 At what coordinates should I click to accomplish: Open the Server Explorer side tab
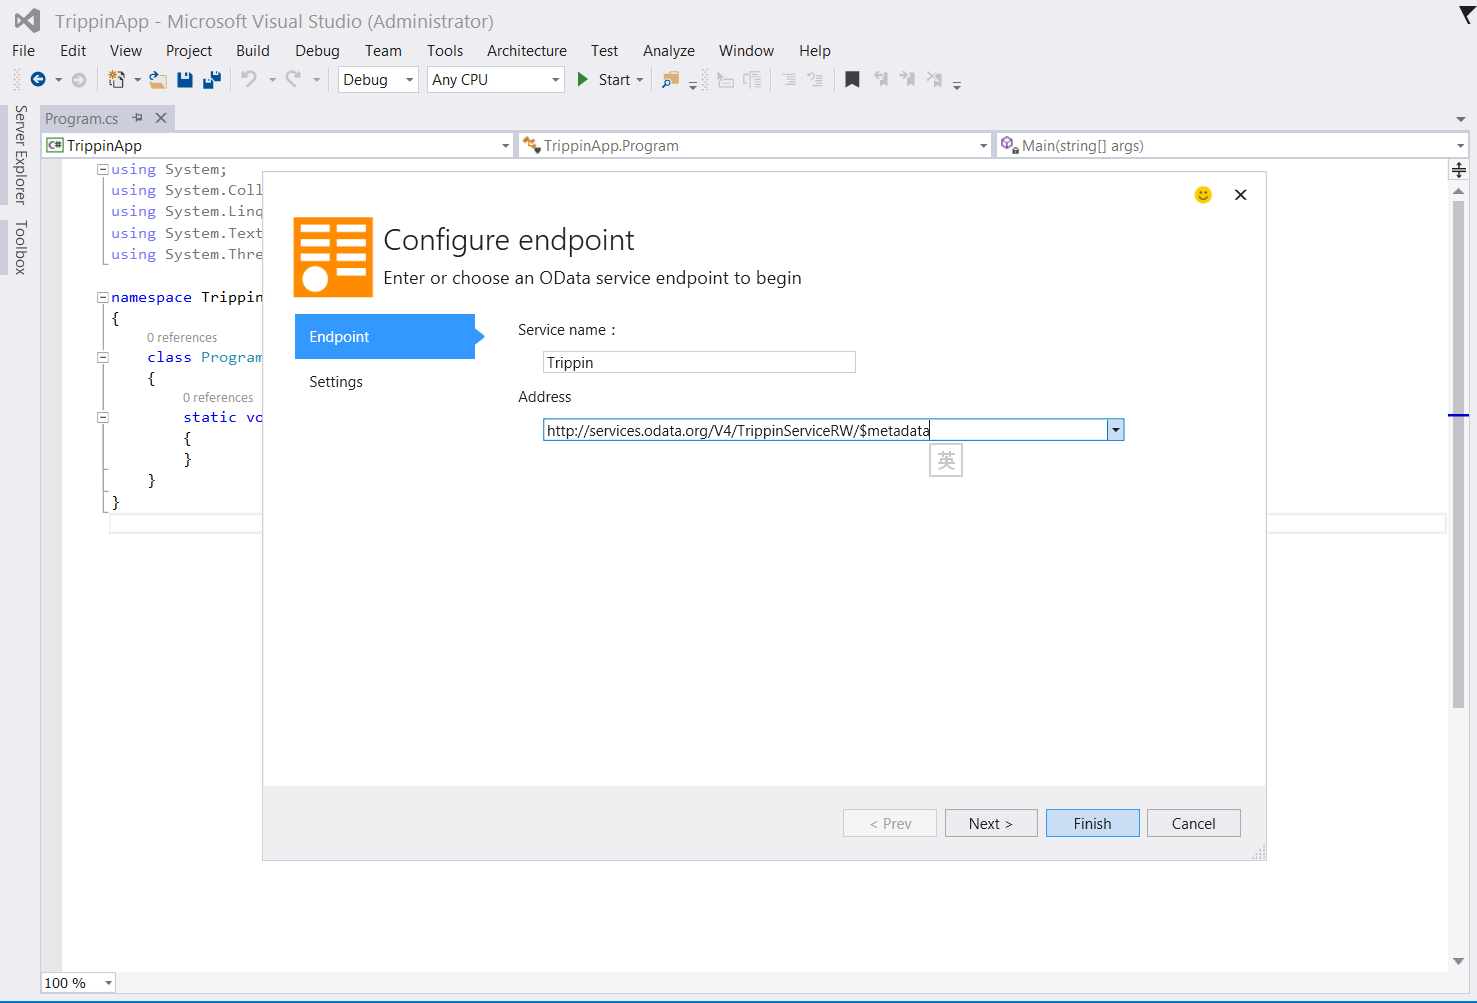coord(20,155)
